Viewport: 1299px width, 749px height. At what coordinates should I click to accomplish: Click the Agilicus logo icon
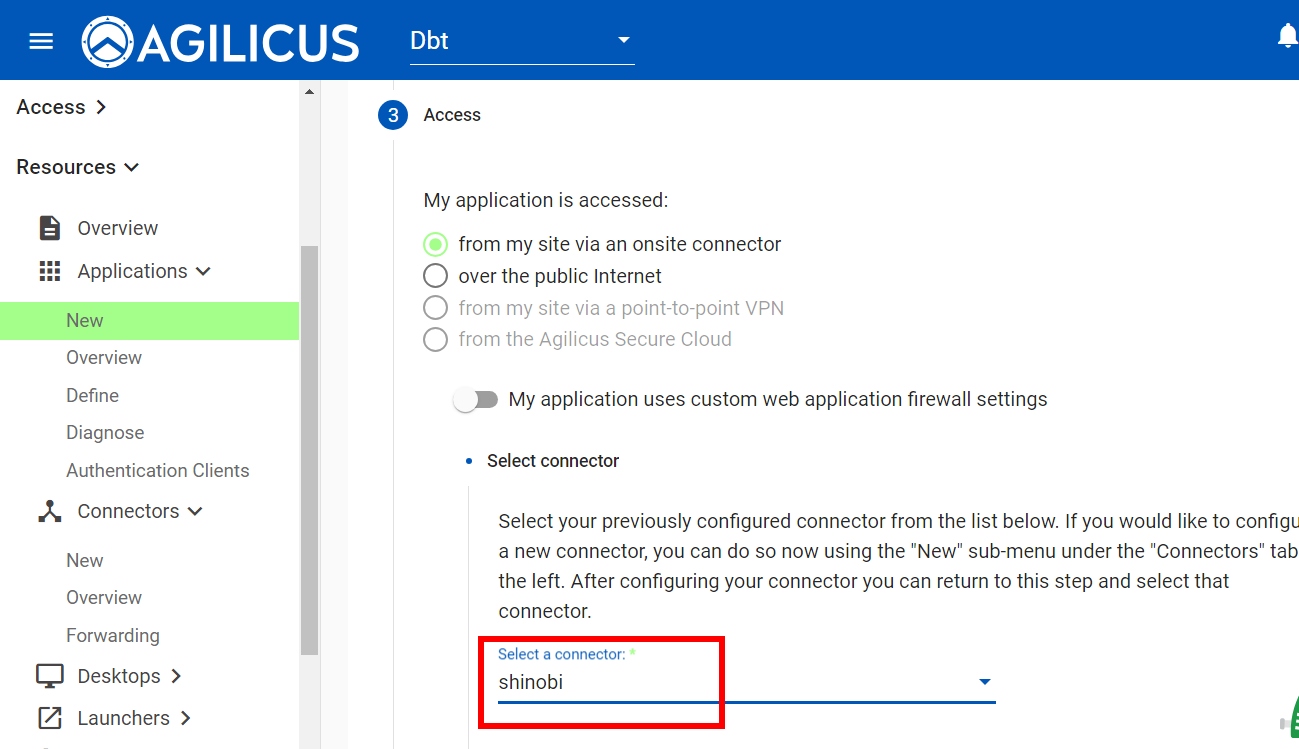[107, 41]
